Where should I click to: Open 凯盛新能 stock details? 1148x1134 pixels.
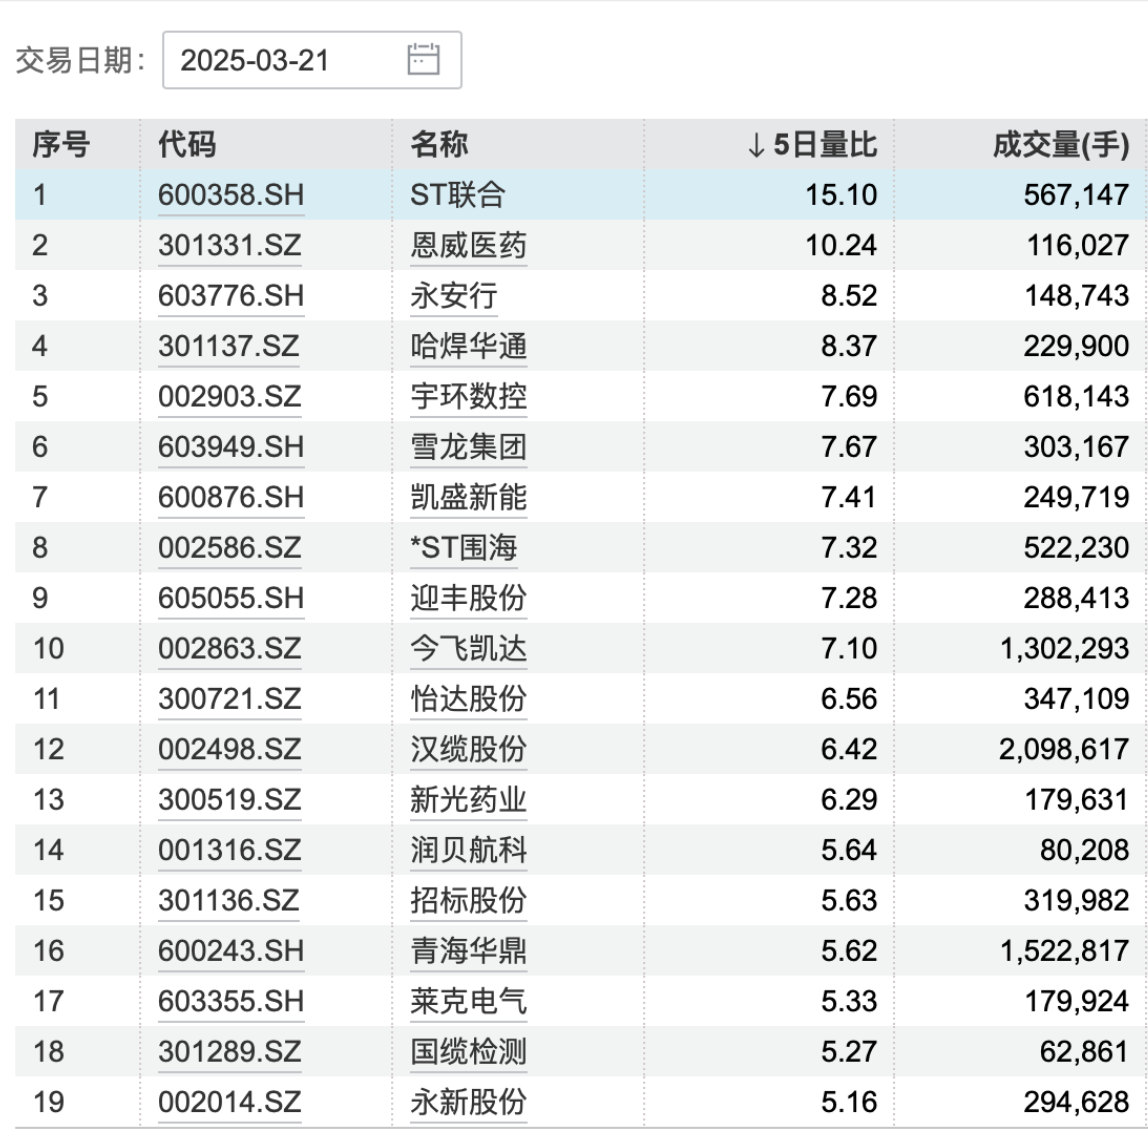(x=468, y=498)
